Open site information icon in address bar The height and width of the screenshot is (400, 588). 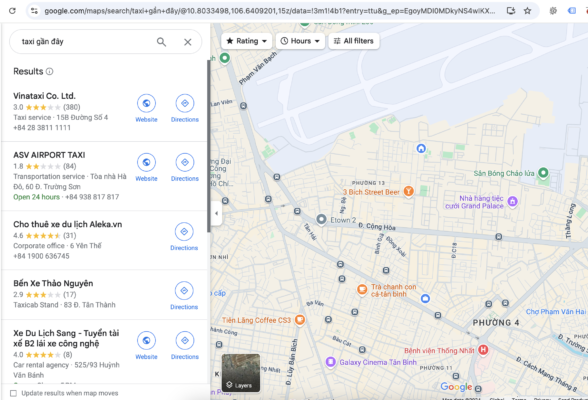pos(34,11)
